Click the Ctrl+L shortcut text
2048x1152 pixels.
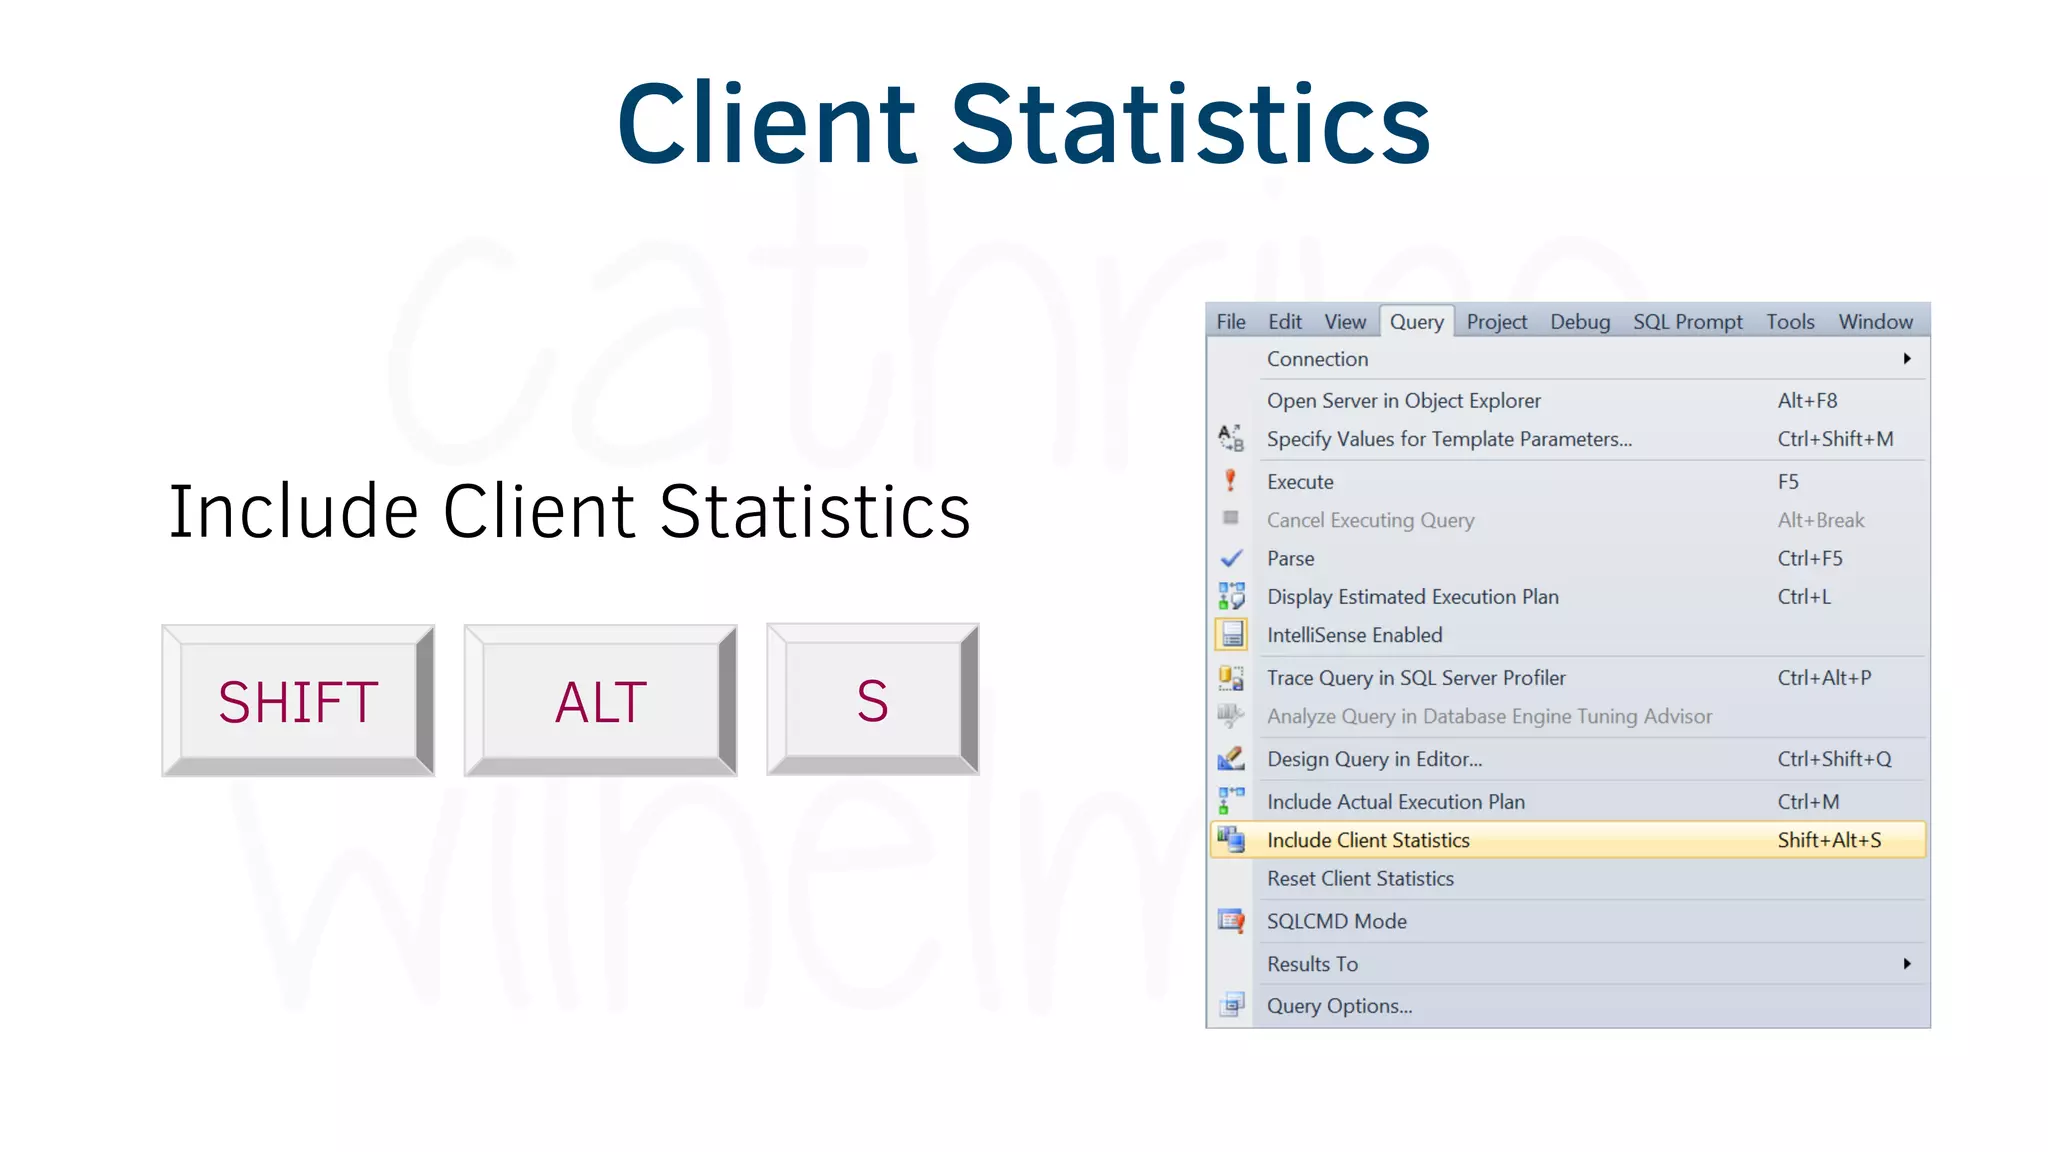pyautogui.click(x=1804, y=596)
